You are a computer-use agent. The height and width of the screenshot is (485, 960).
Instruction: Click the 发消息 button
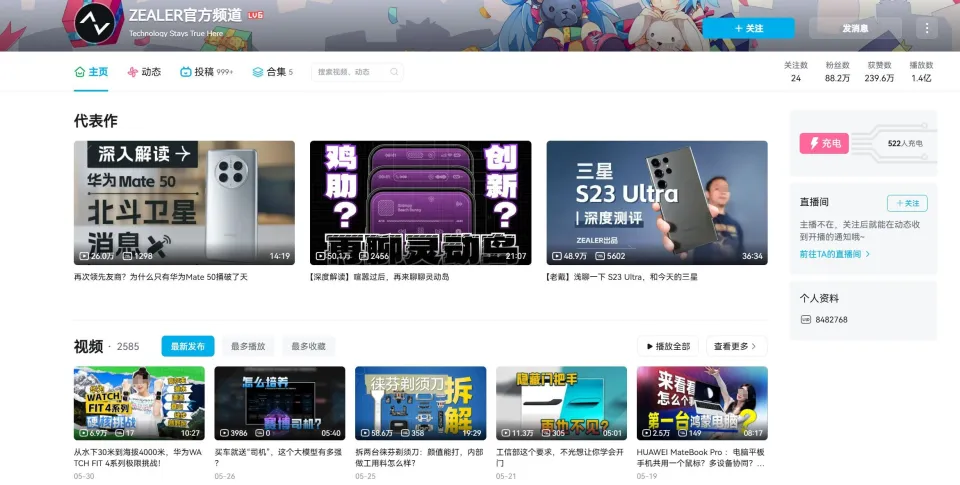point(855,28)
